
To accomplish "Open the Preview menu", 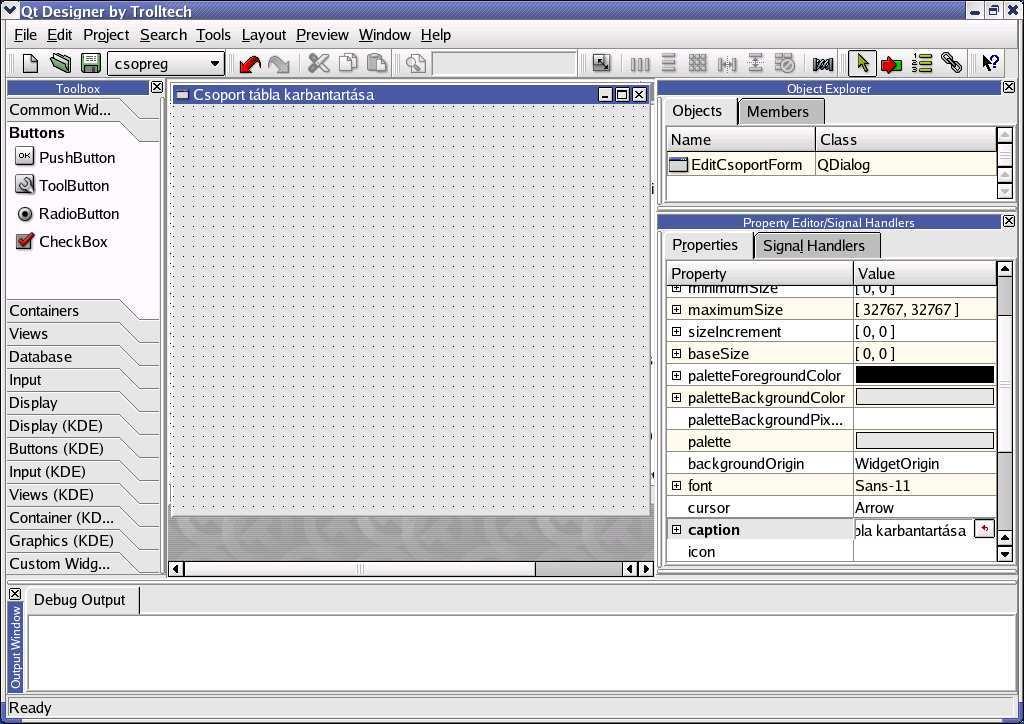I will pos(322,35).
